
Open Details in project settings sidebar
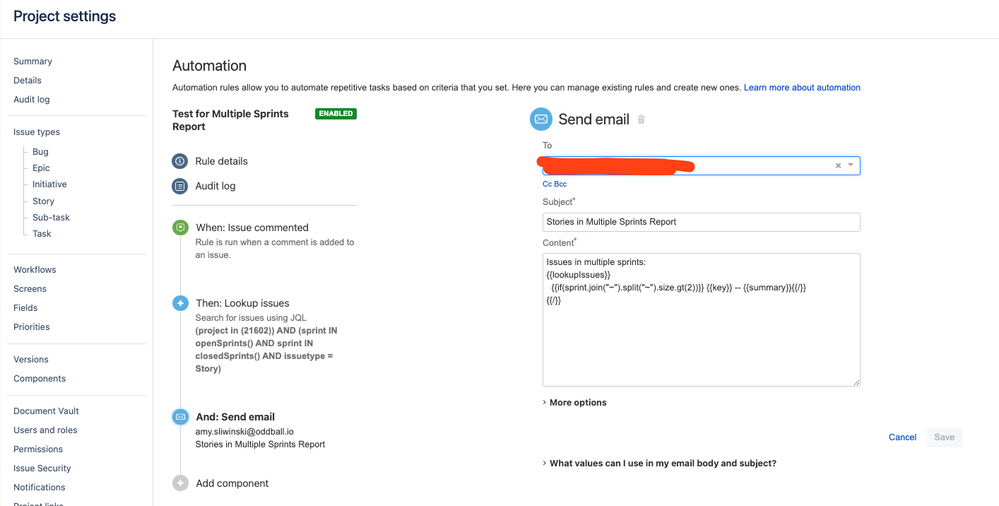click(x=27, y=80)
